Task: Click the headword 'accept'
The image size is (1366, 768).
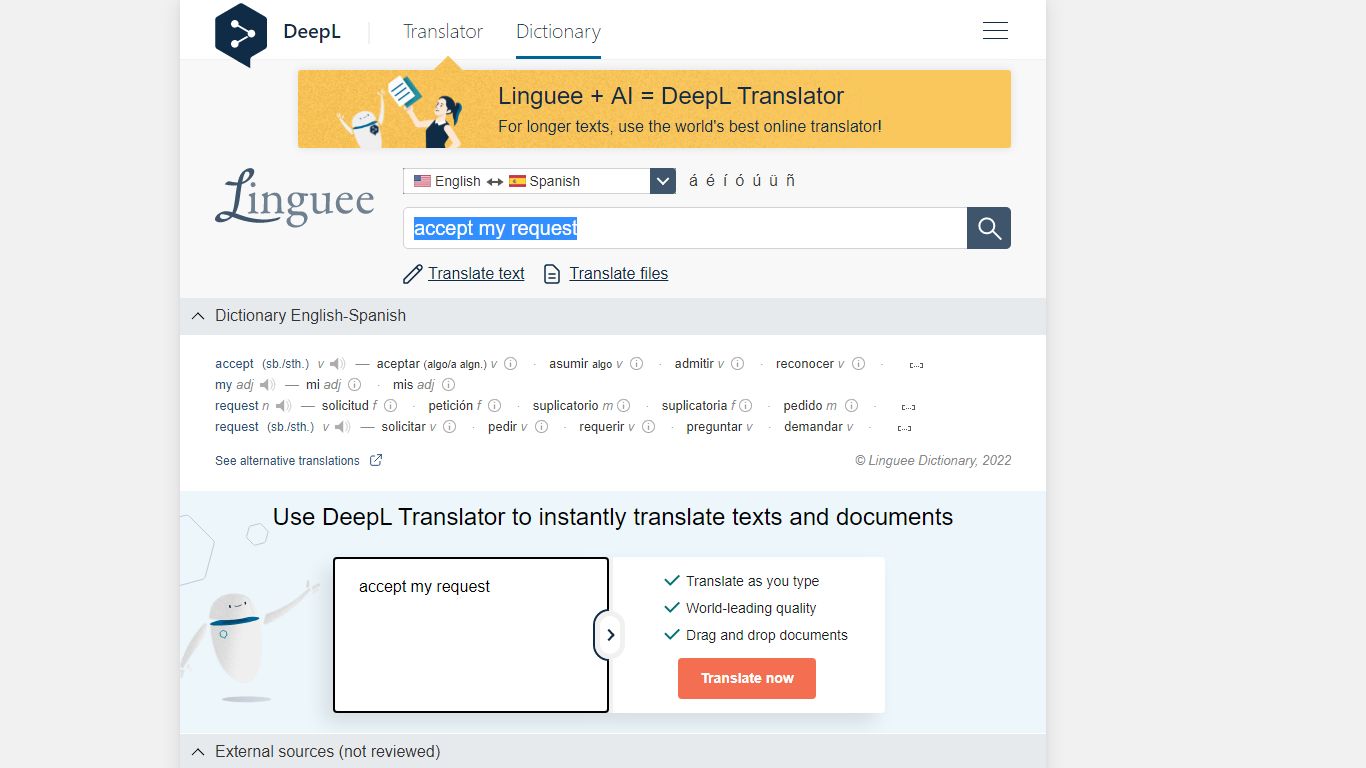Action: [x=235, y=364]
